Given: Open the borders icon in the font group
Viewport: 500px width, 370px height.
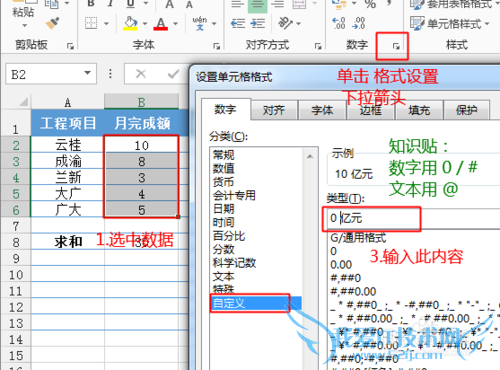Looking at the screenshot, I should tap(91, 23).
